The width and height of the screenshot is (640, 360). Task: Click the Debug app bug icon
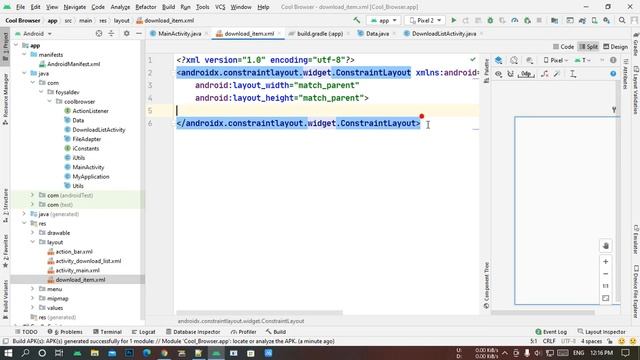pos(490,20)
